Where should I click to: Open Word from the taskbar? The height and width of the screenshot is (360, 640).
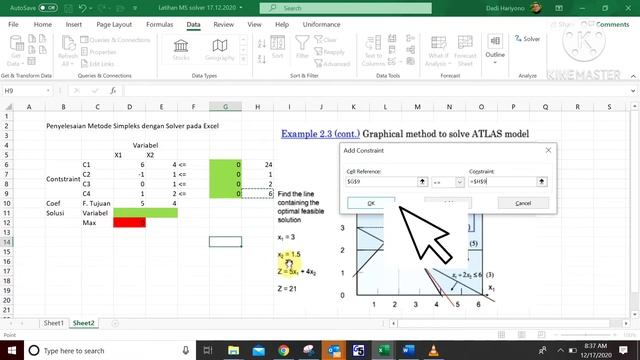pos(408,351)
